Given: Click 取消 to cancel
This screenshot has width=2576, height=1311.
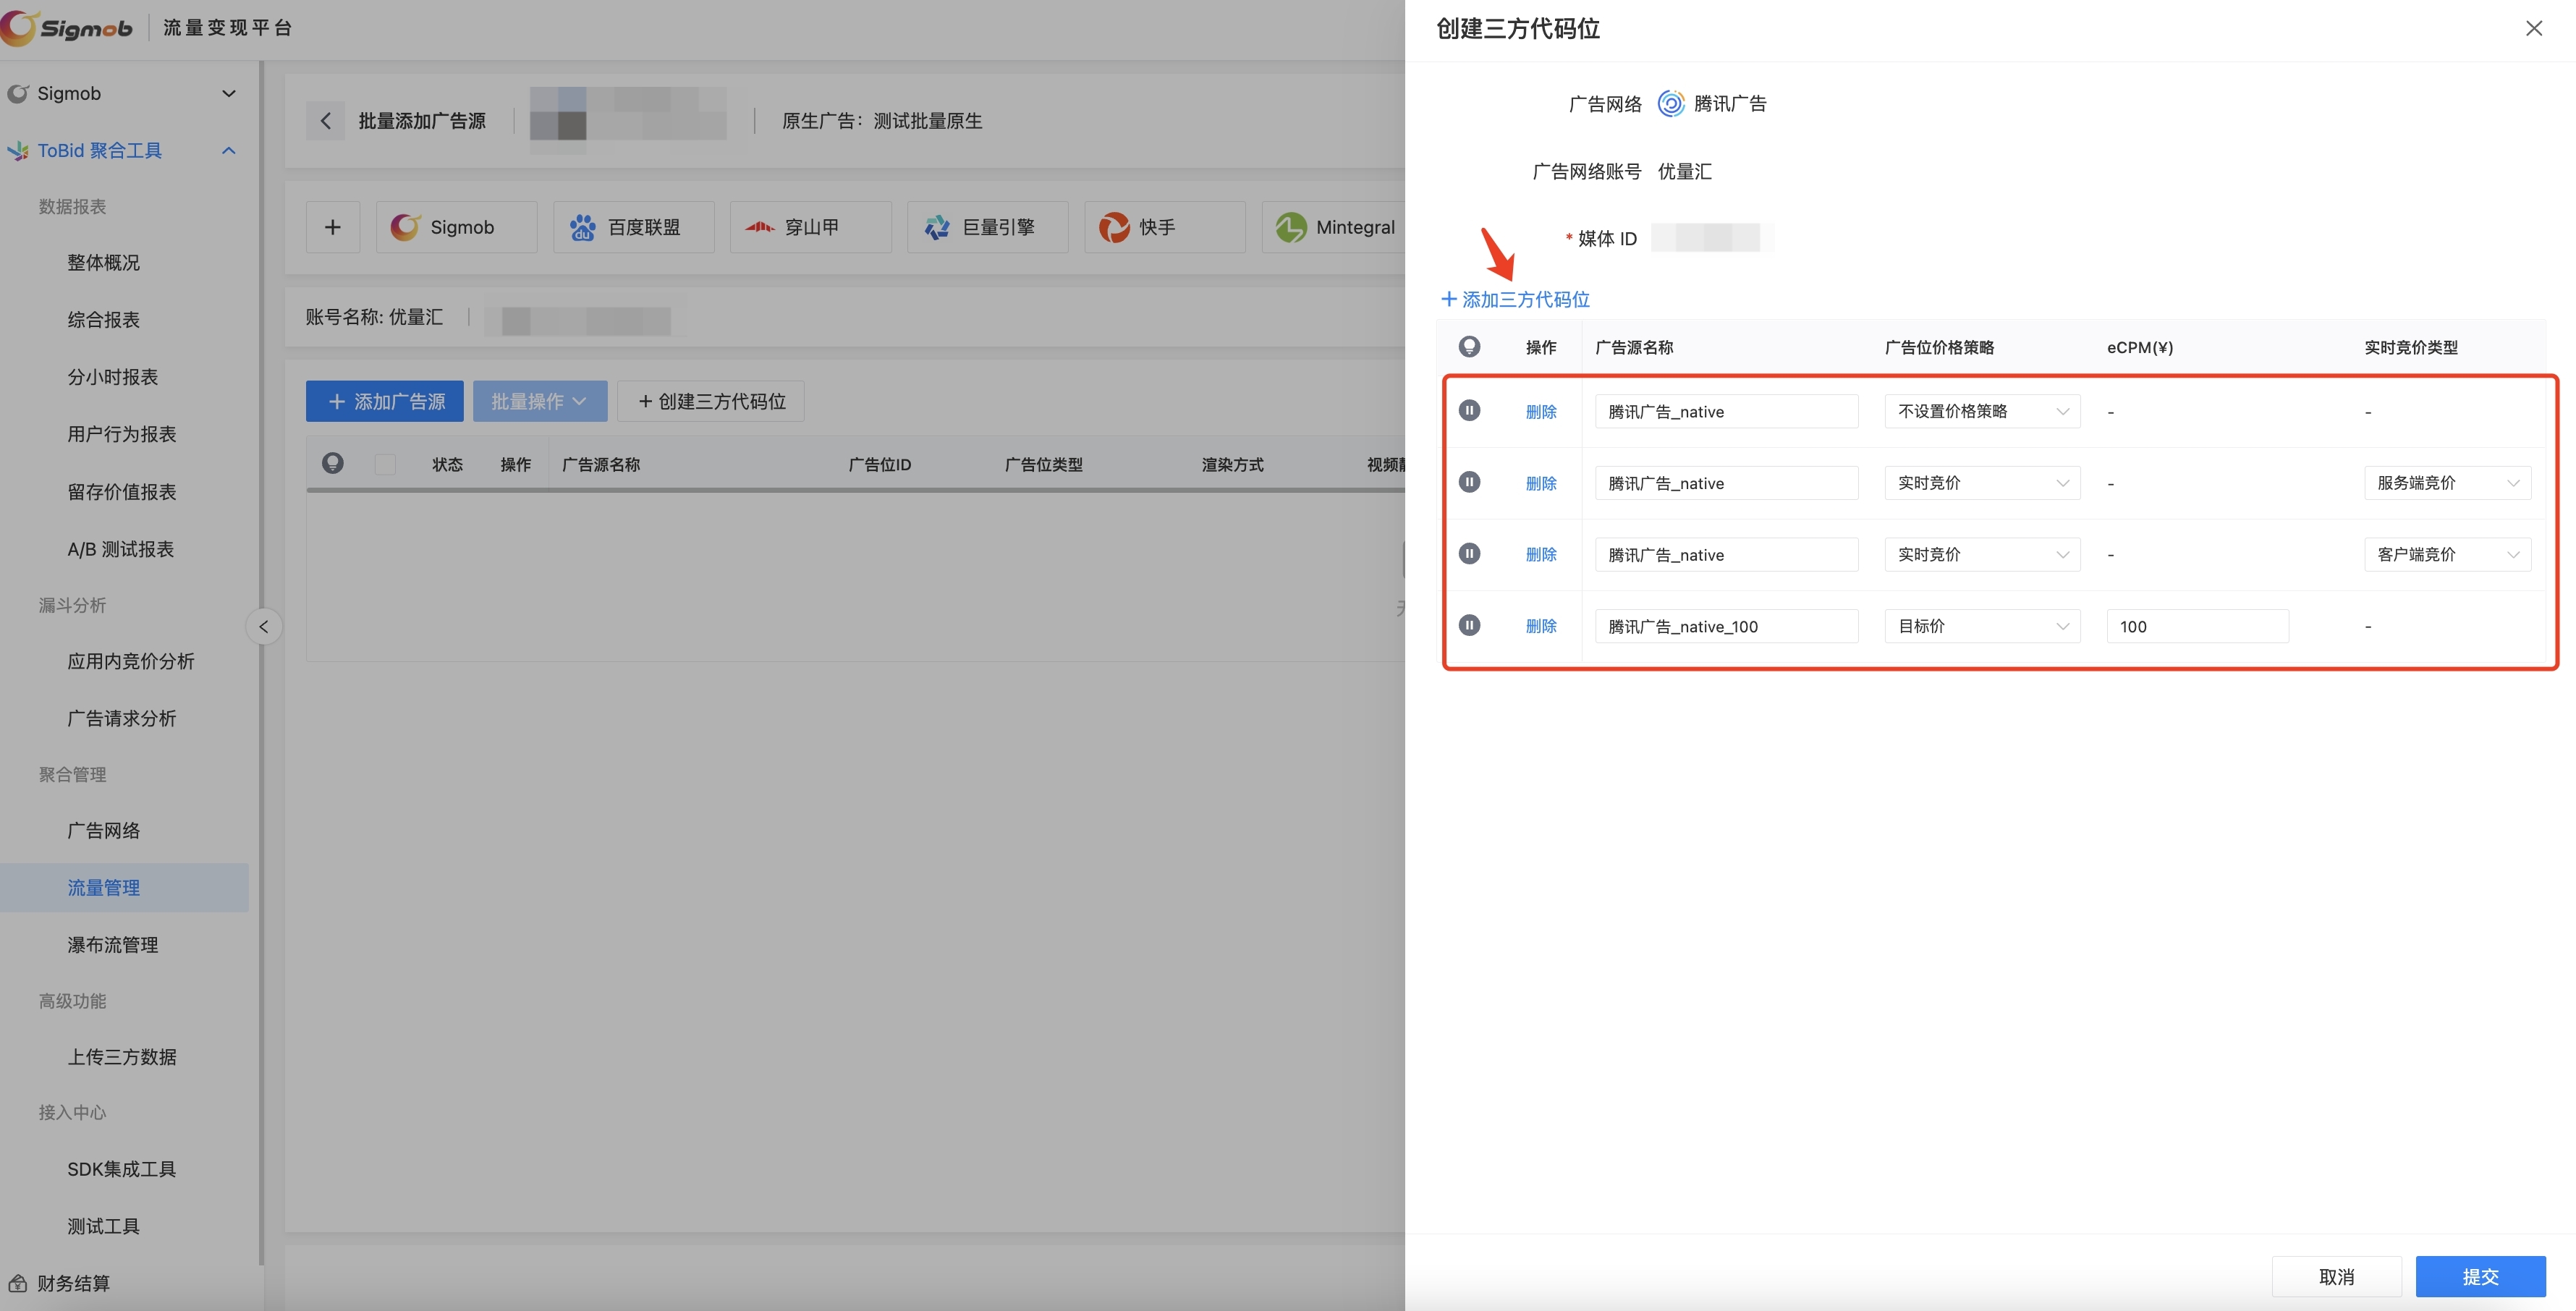Looking at the screenshot, I should pos(2336,1276).
